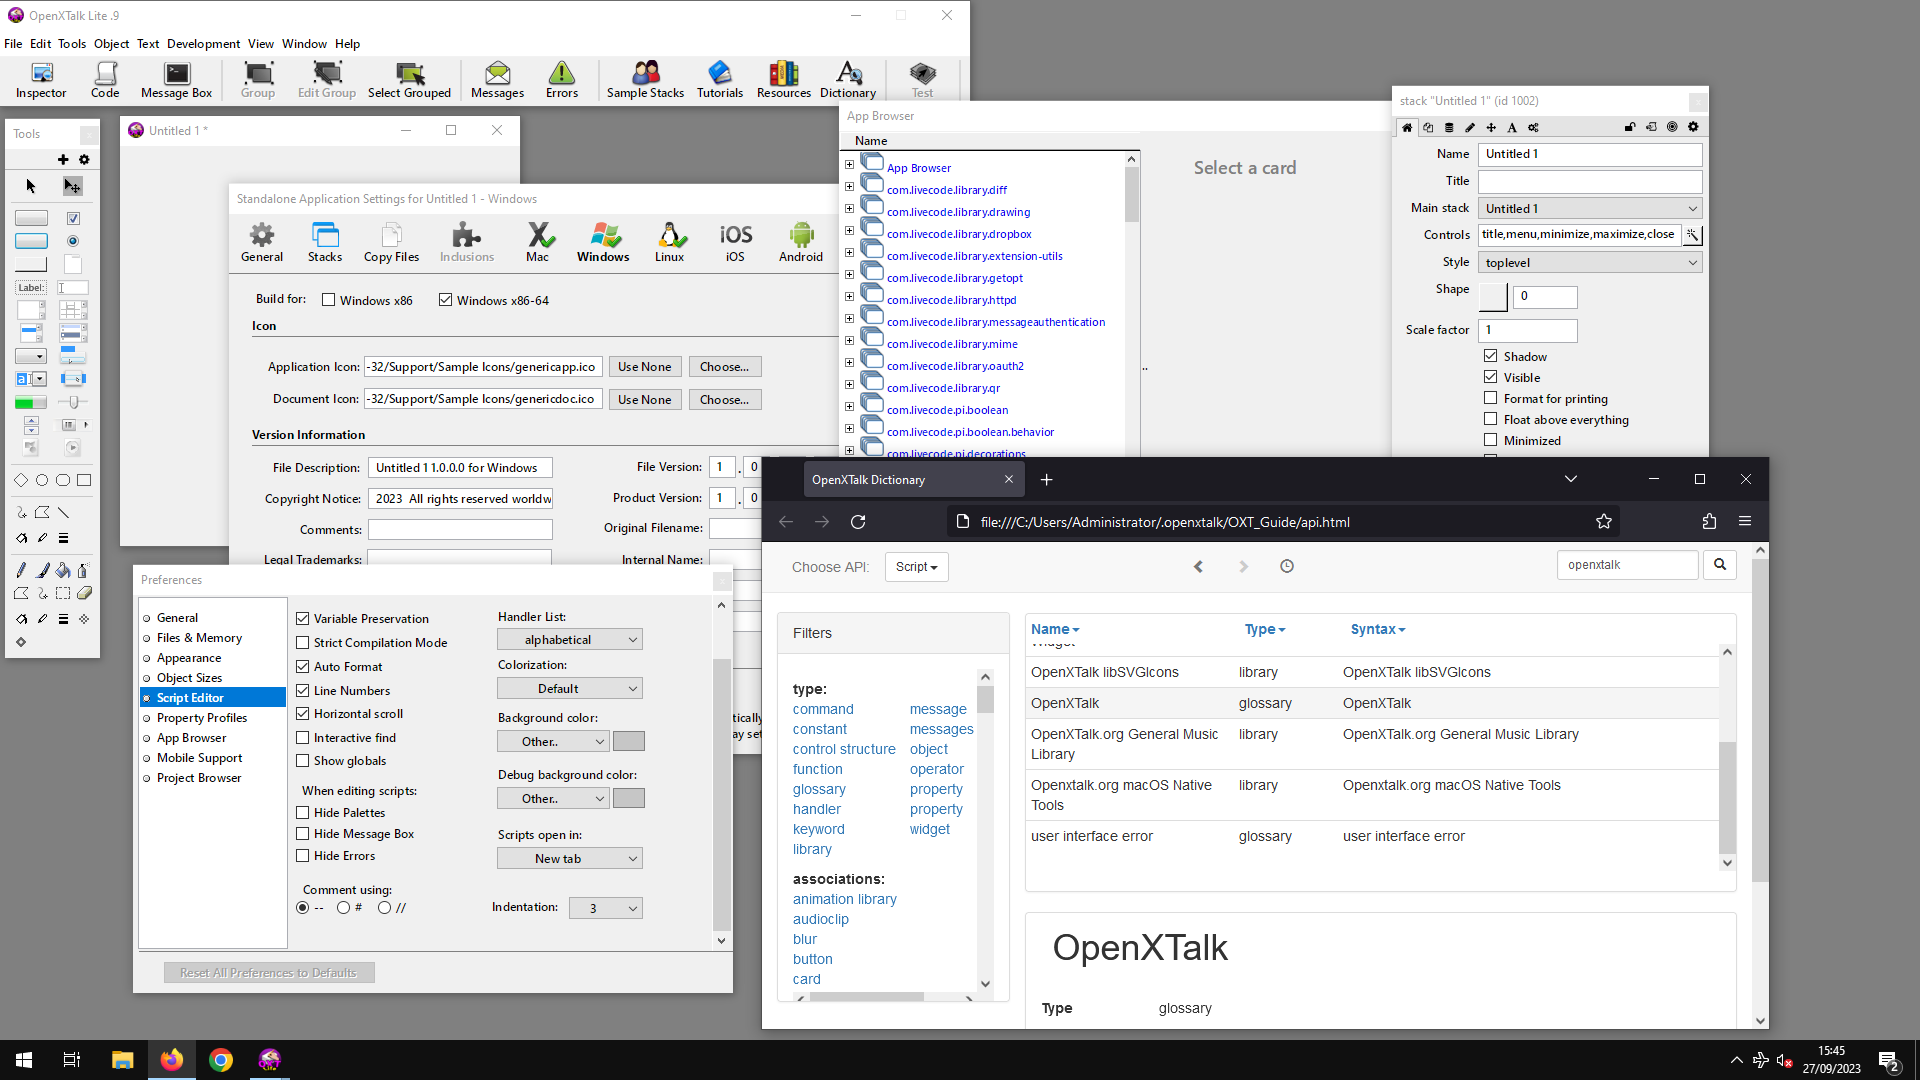
Task: Open the Development menu
Action: [203, 44]
